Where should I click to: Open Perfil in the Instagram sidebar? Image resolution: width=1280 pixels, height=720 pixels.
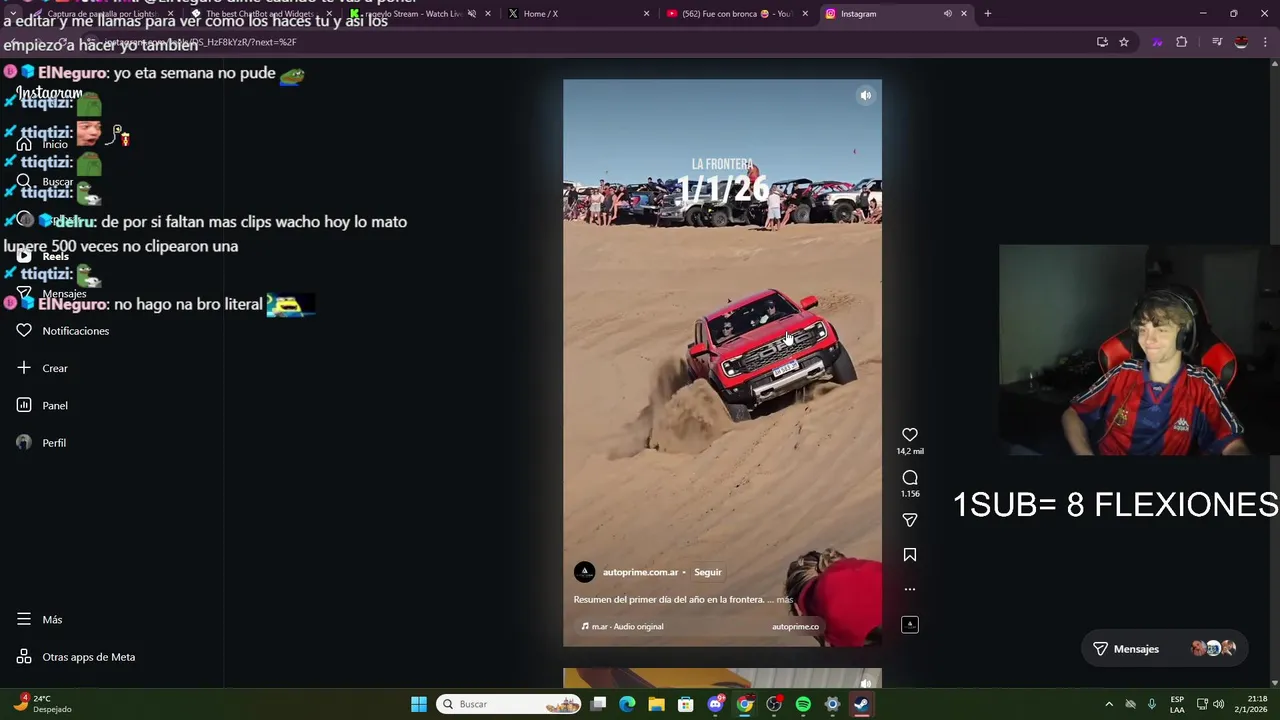(x=42, y=443)
